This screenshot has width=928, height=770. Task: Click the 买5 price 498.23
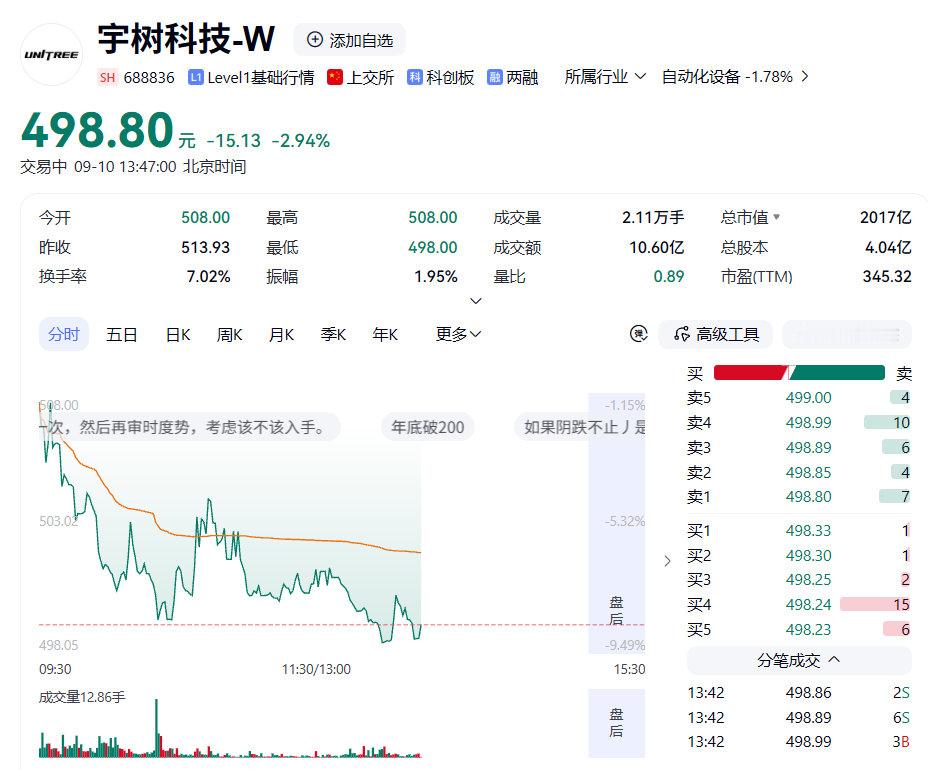tap(808, 629)
